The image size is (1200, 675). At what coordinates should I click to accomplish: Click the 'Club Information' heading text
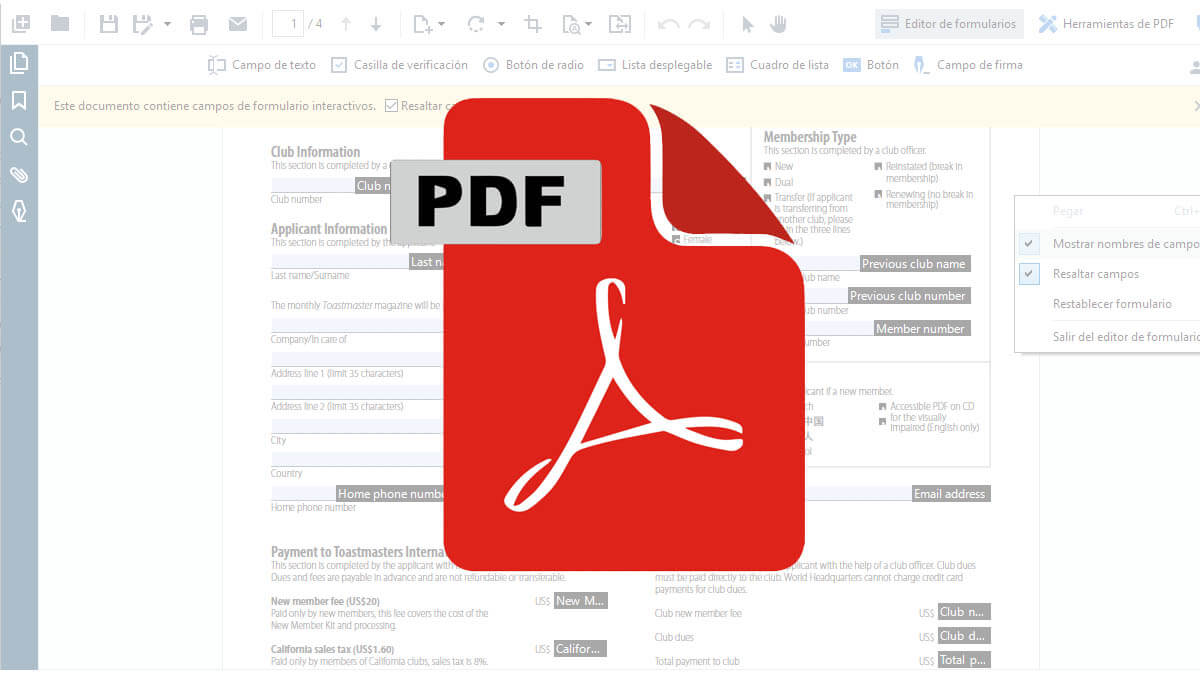[315, 152]
